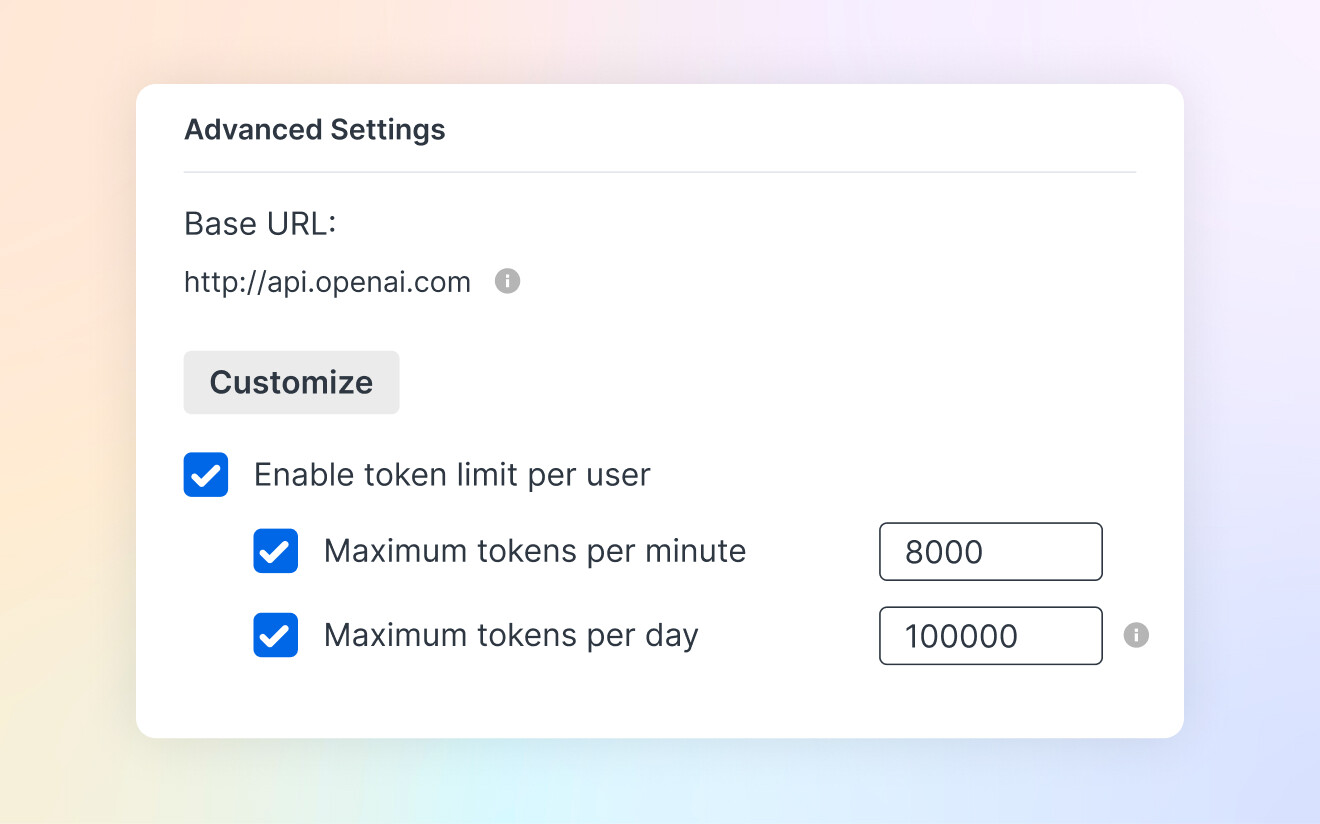1320x824 pixels.
Task: Place cursor in the field showing 8000
Action: (990, 551)
